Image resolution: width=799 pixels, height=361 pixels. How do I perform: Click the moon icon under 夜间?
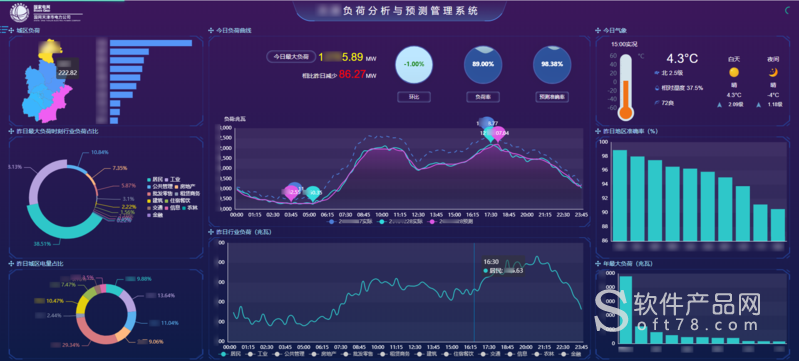pos(773,72)
